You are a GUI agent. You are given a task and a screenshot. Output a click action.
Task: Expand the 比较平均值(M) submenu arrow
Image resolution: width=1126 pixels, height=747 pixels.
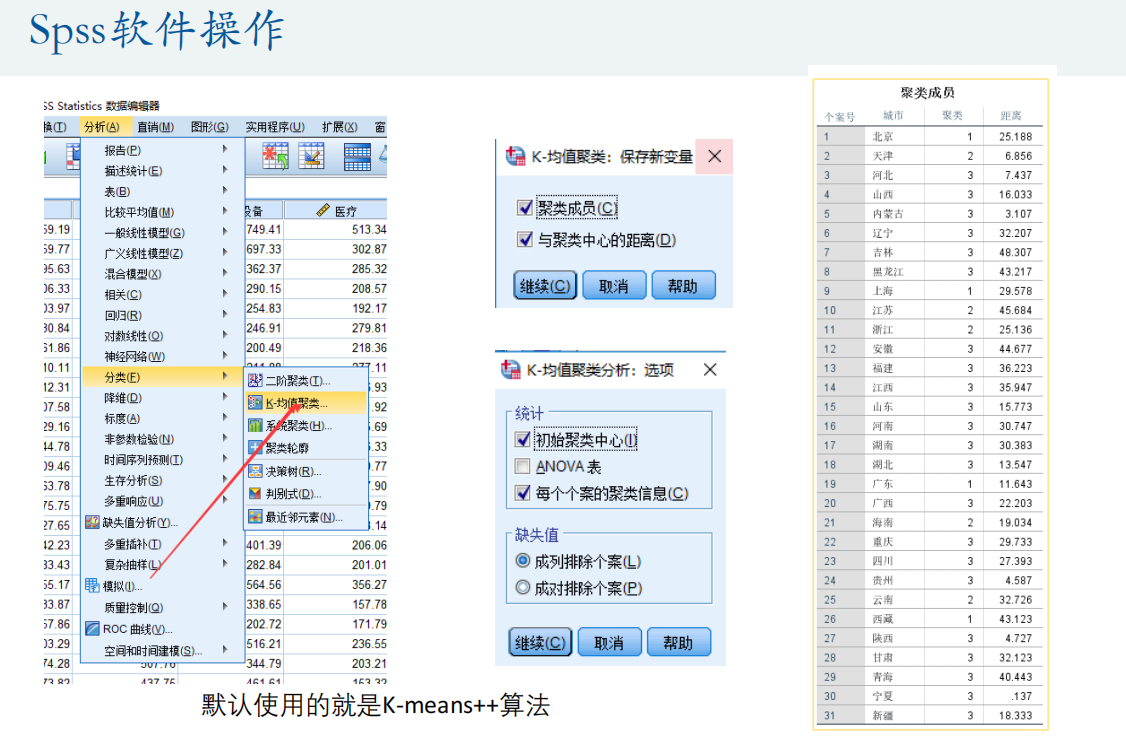click(225, 211)
